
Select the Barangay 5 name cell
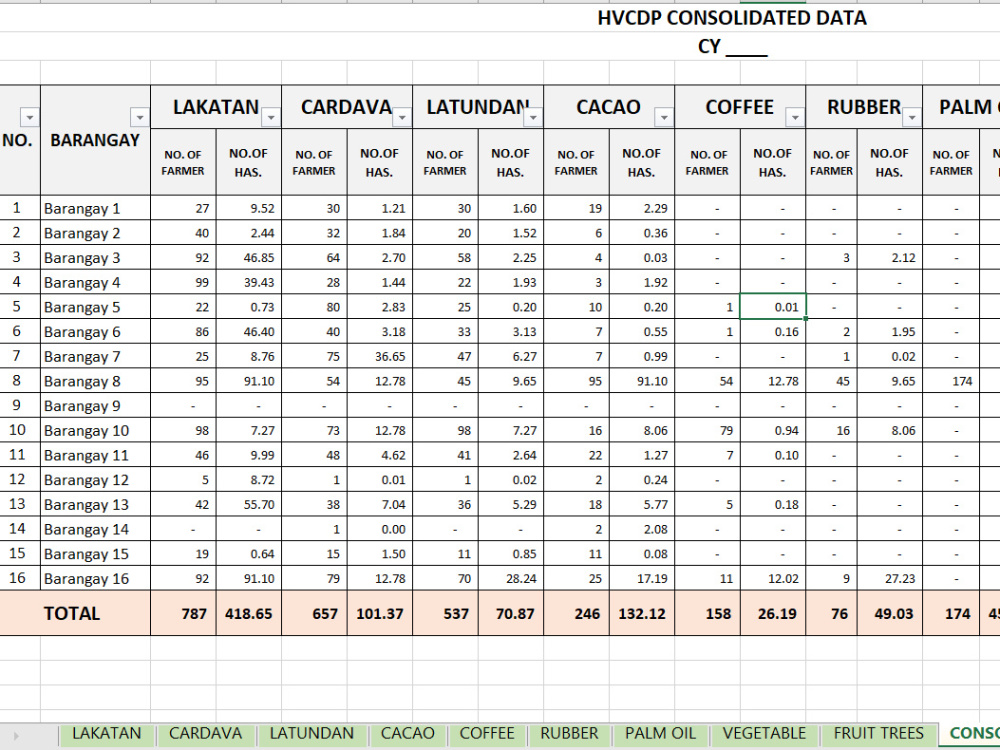pyautogui.click(x=96, y=307)
